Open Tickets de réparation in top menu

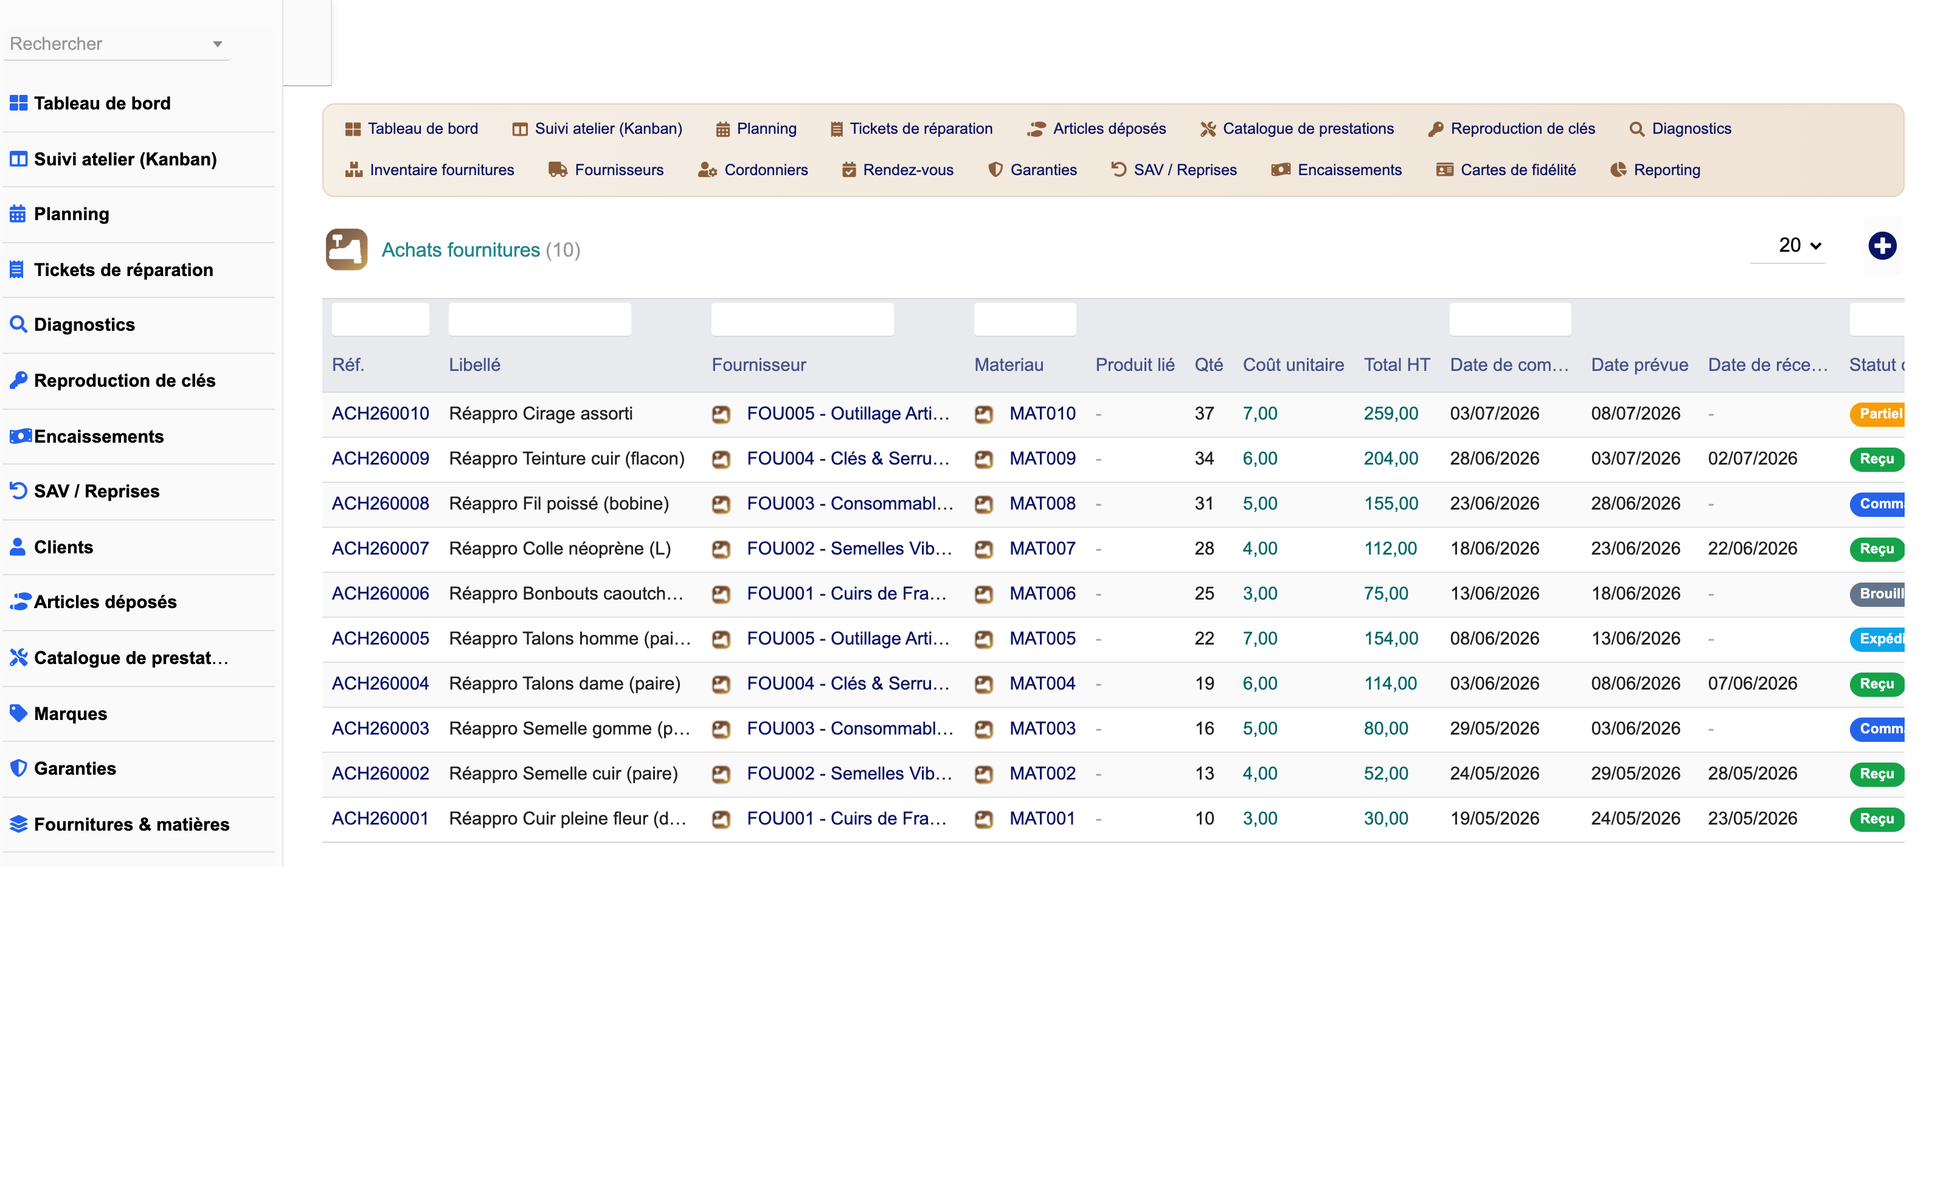click(911, 129)
